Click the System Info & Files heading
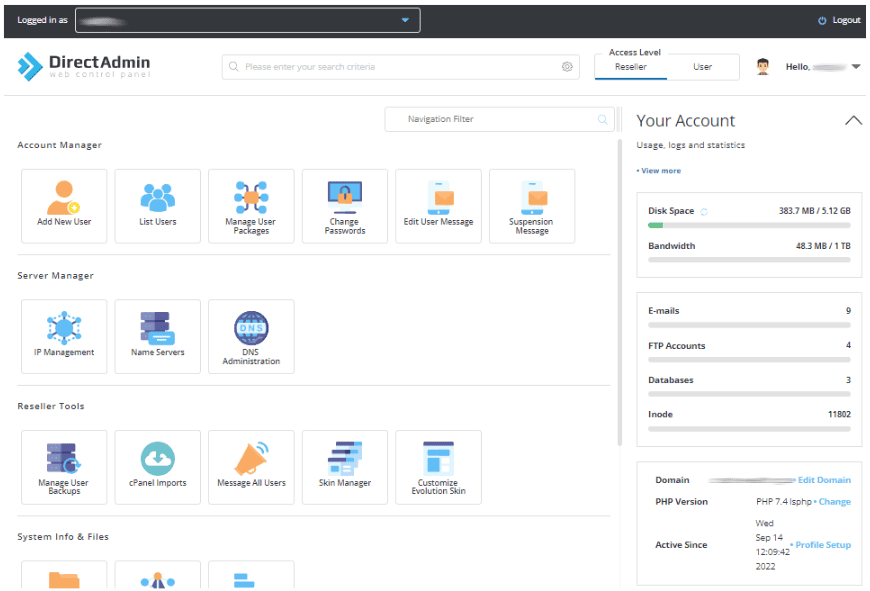The image size is (870, 591). 63,537
